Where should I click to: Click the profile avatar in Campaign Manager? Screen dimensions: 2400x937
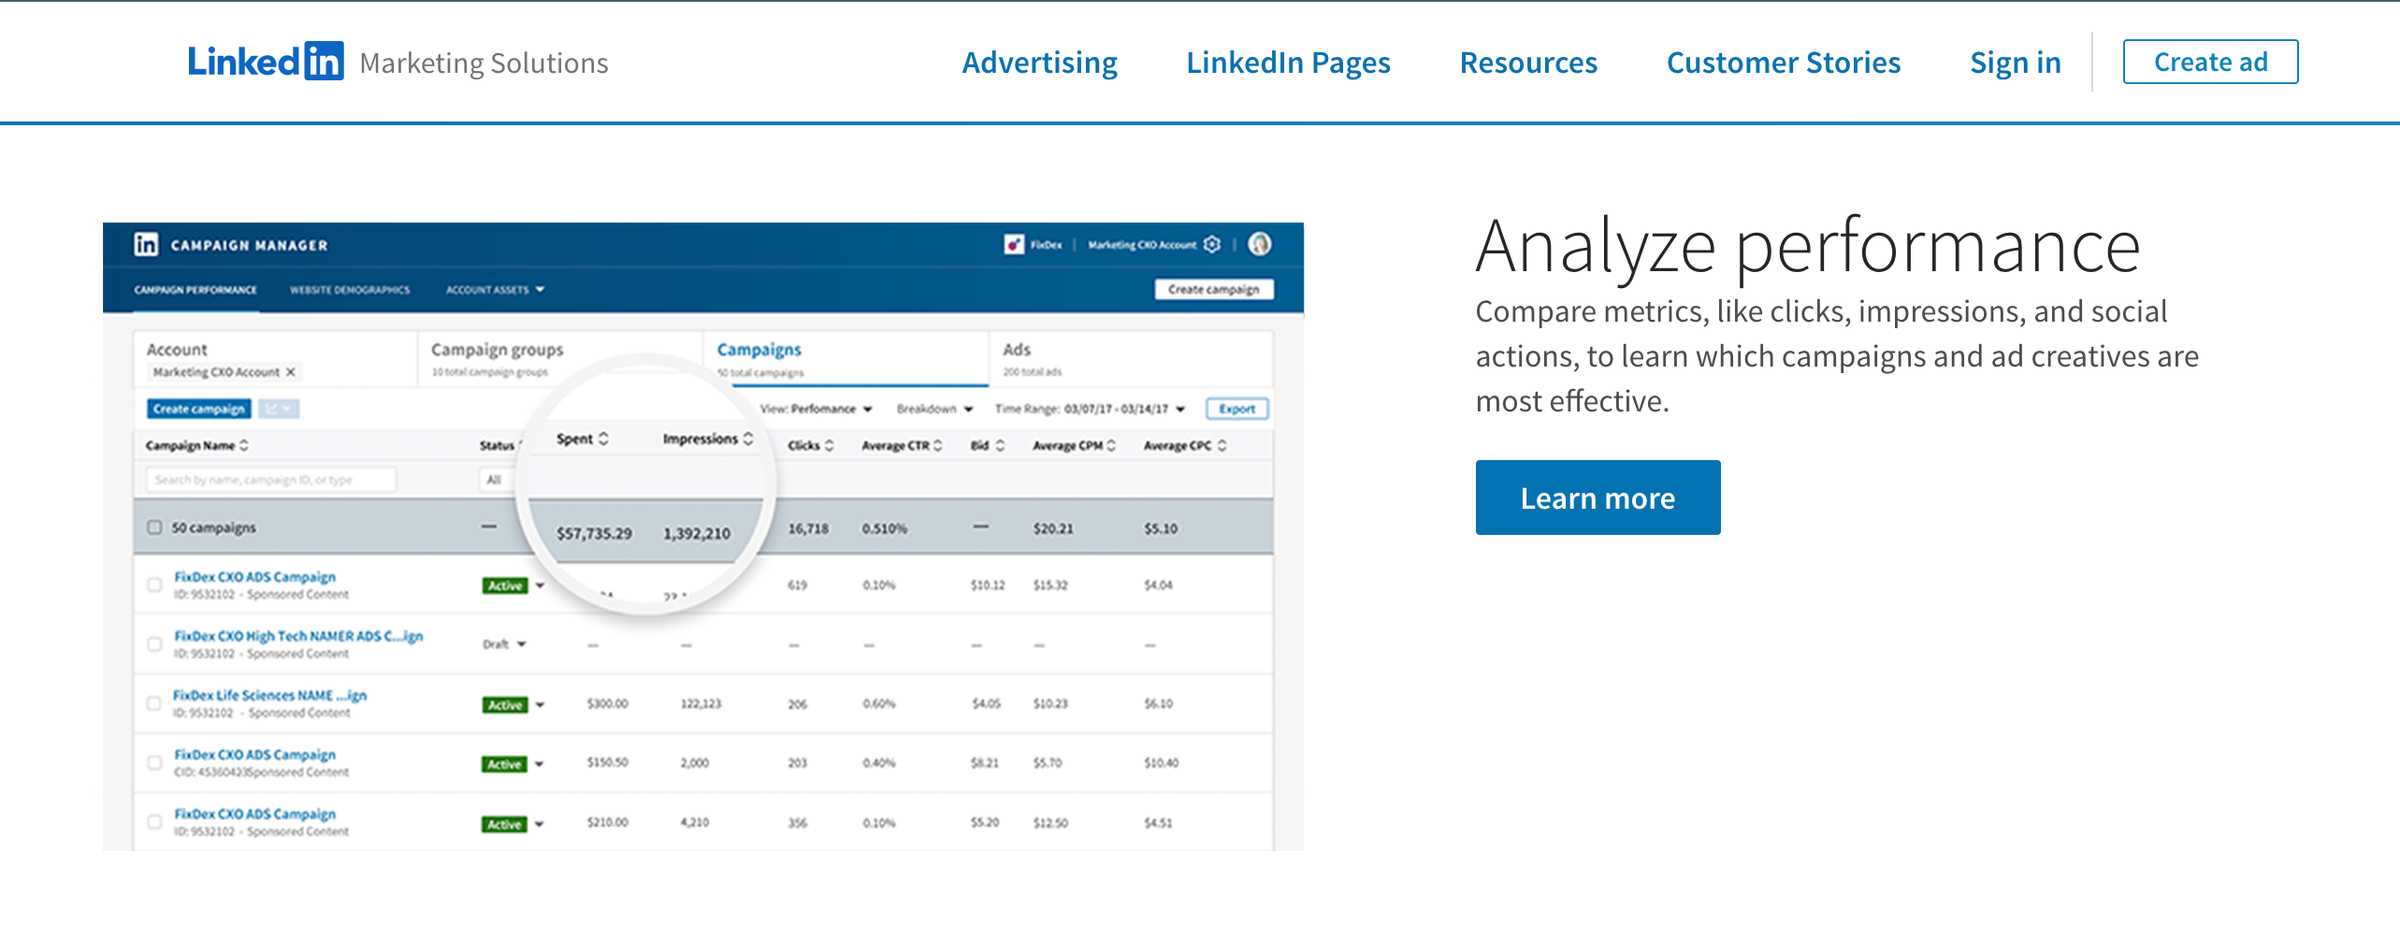tap(1260, 244)
